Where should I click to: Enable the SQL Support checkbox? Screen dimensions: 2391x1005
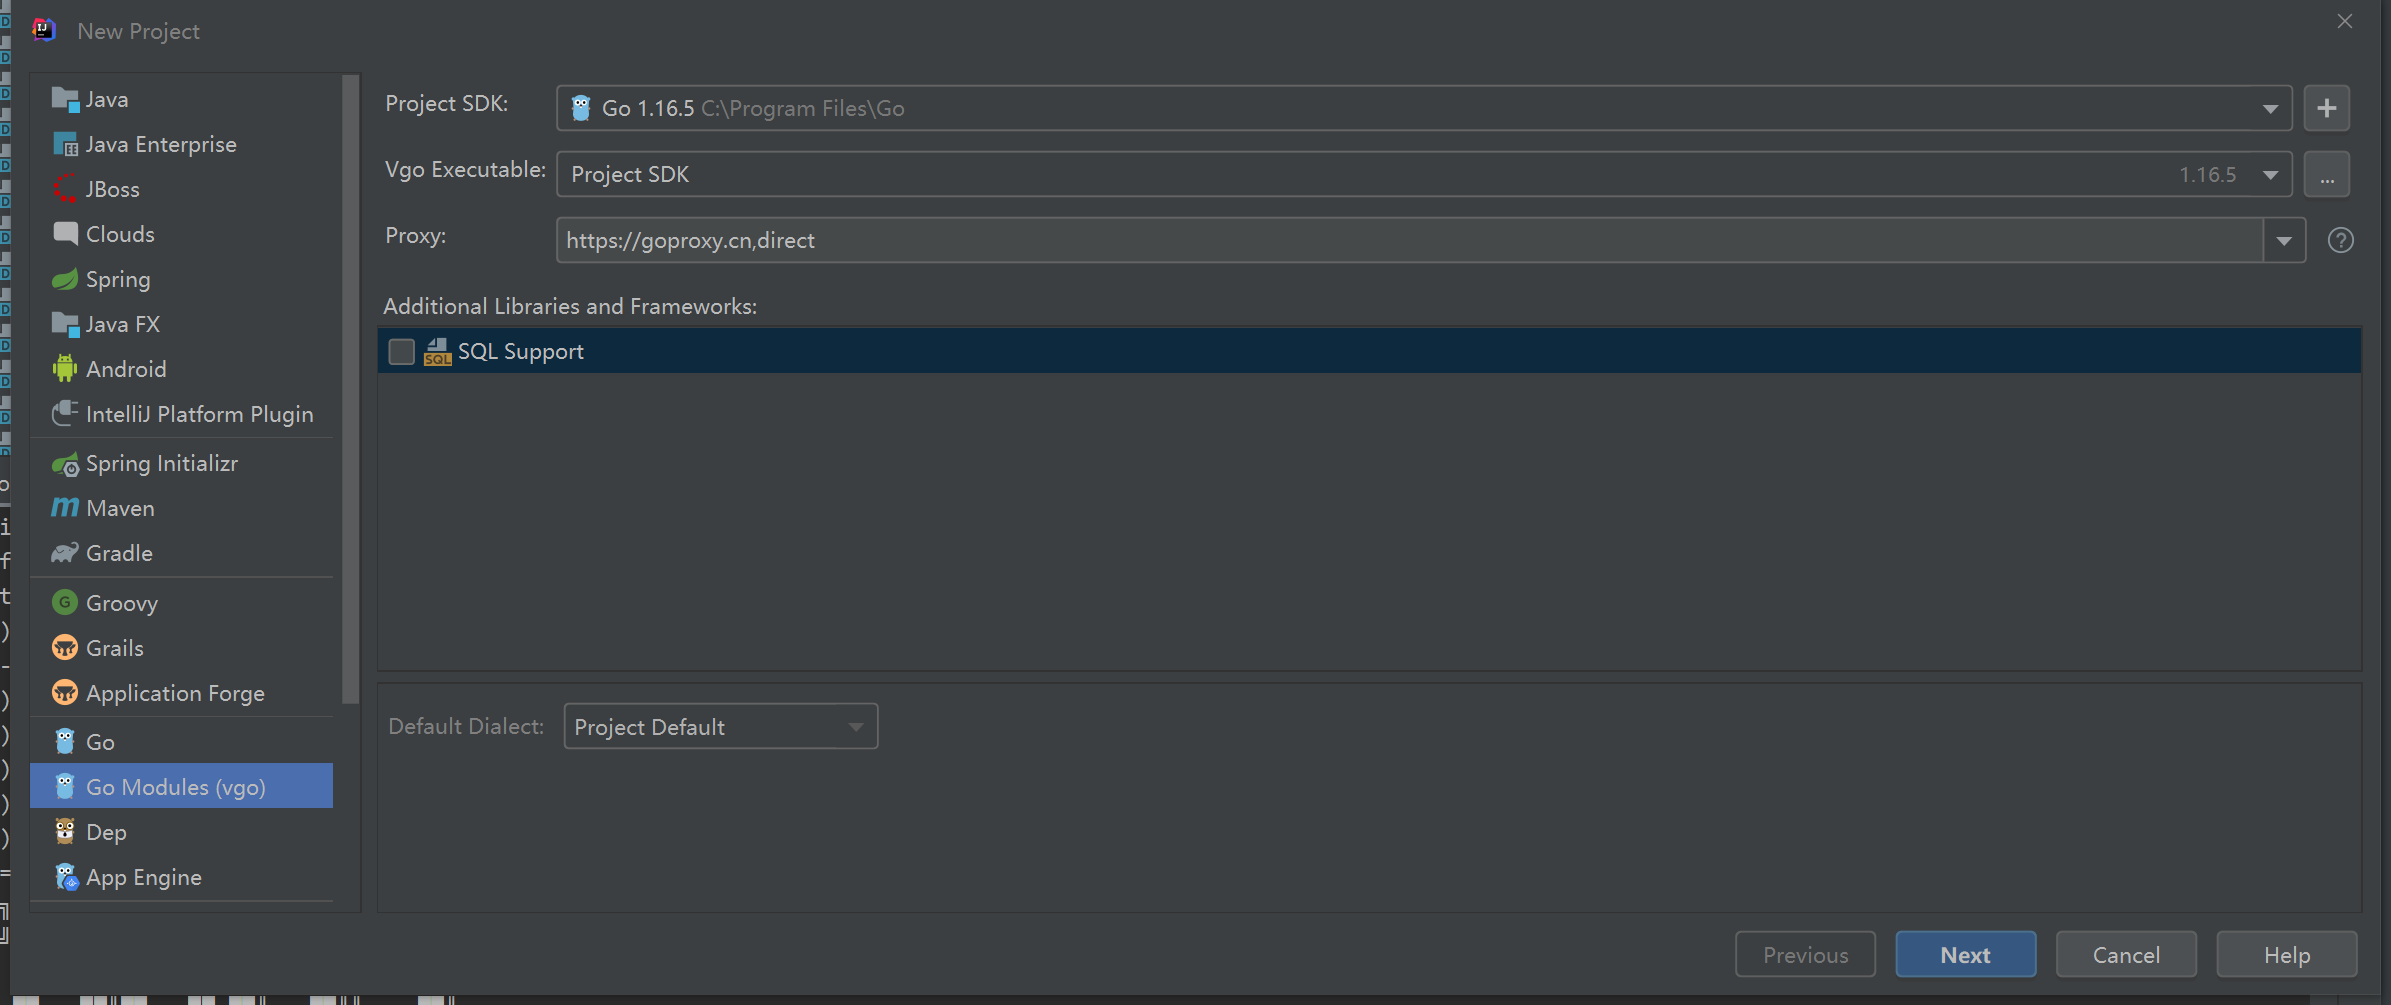(401, 352)
